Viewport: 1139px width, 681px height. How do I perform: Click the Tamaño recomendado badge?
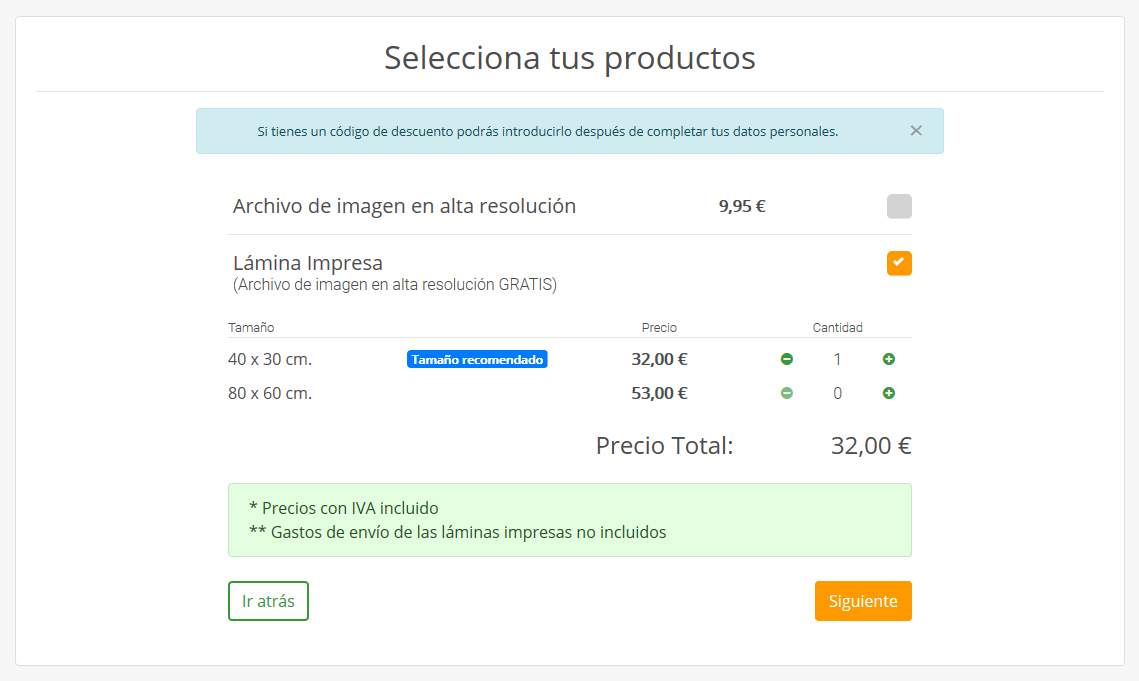[x=477, y=359]
